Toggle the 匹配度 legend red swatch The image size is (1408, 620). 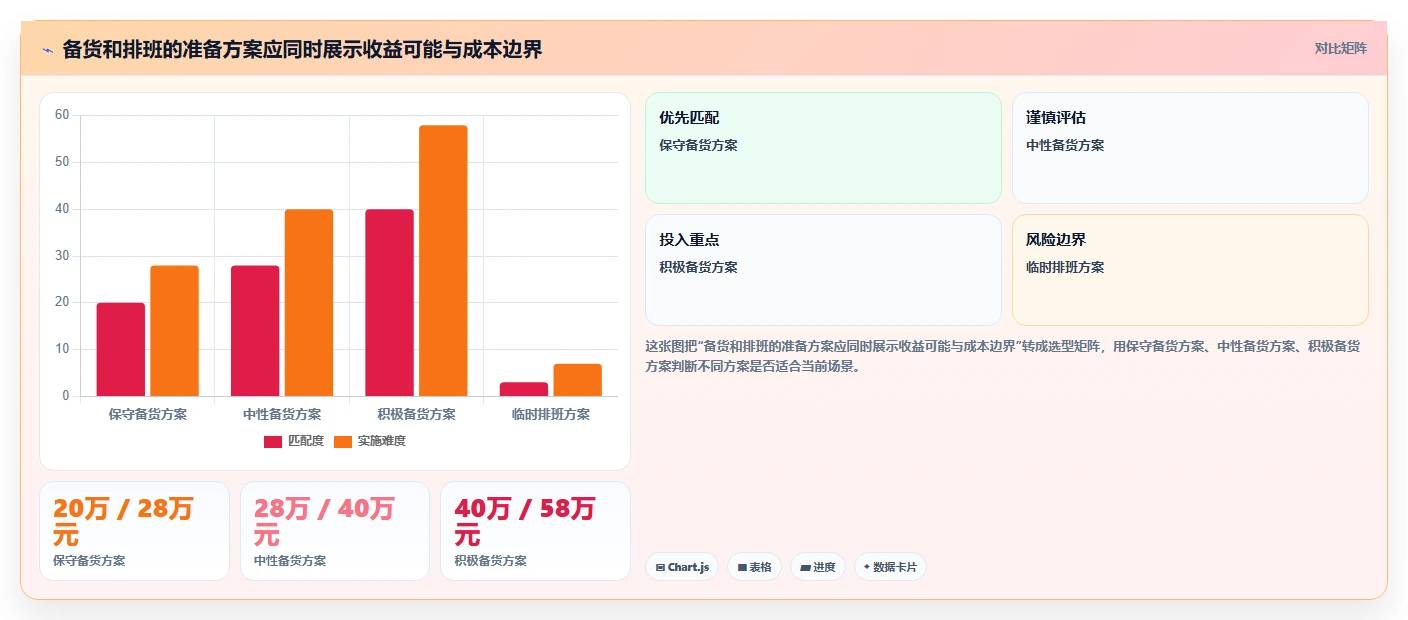tap(273, 441)
